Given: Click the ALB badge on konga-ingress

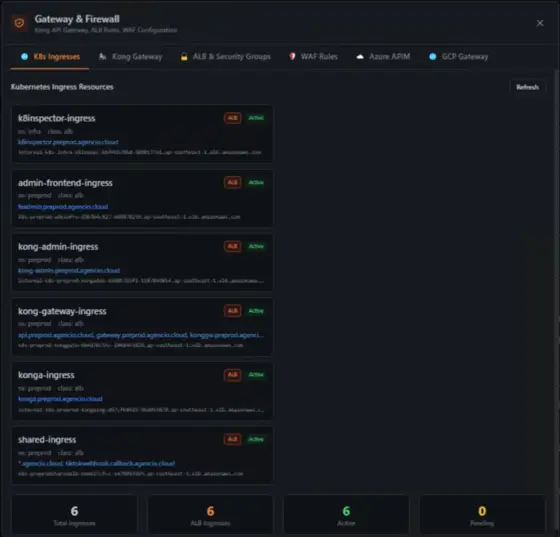Looking at the screenshot, I should tap(232, 375).
